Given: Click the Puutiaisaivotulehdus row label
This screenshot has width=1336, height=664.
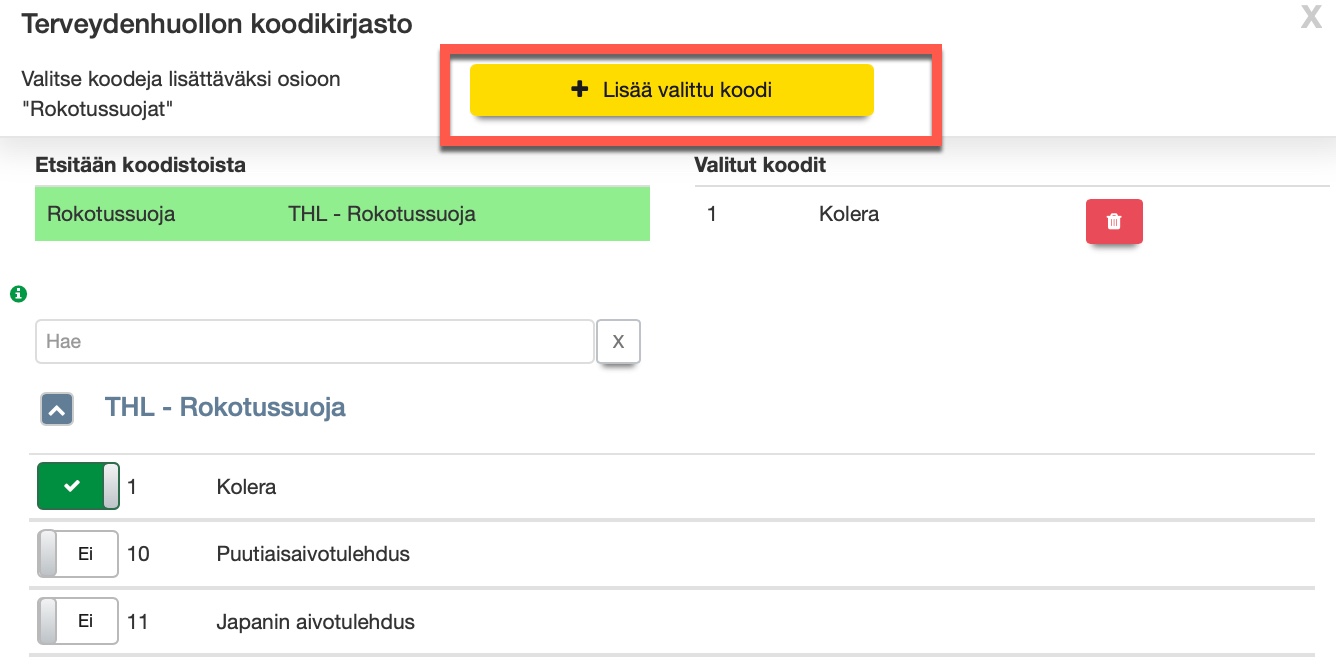Looking at the screenshot, I should [313, 554].
